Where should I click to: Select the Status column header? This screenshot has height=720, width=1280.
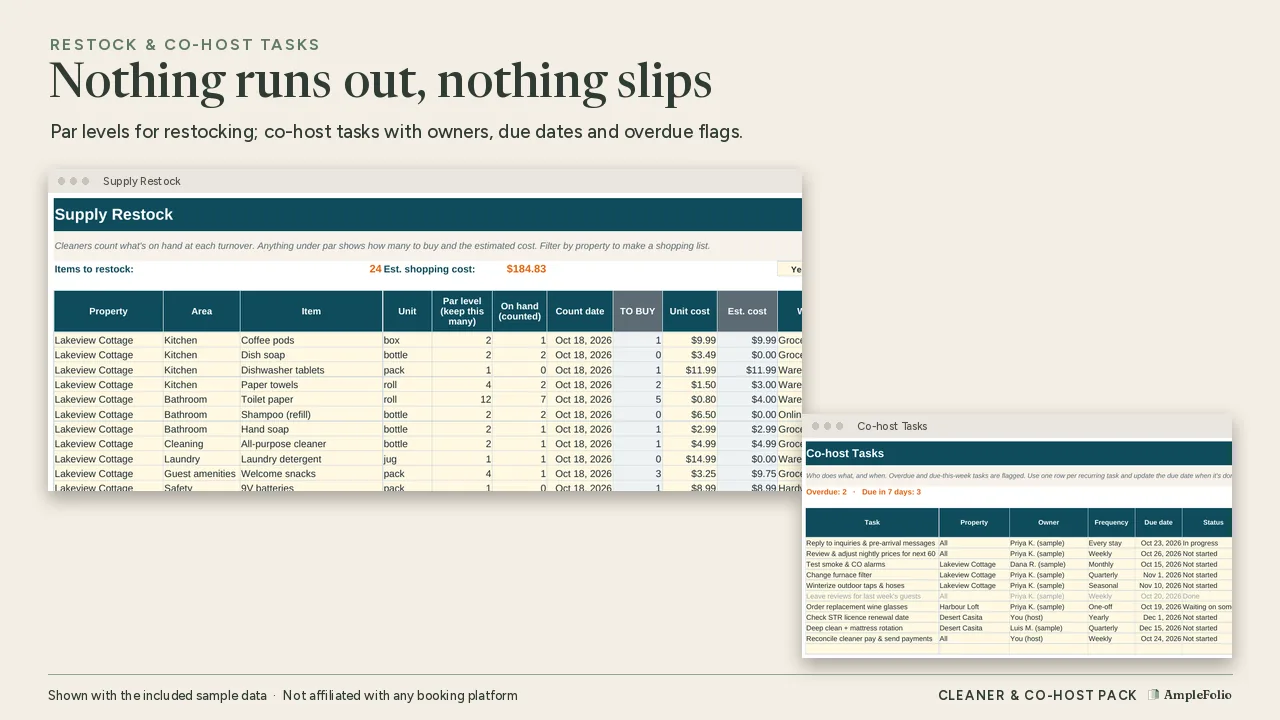pos(1207,522)
